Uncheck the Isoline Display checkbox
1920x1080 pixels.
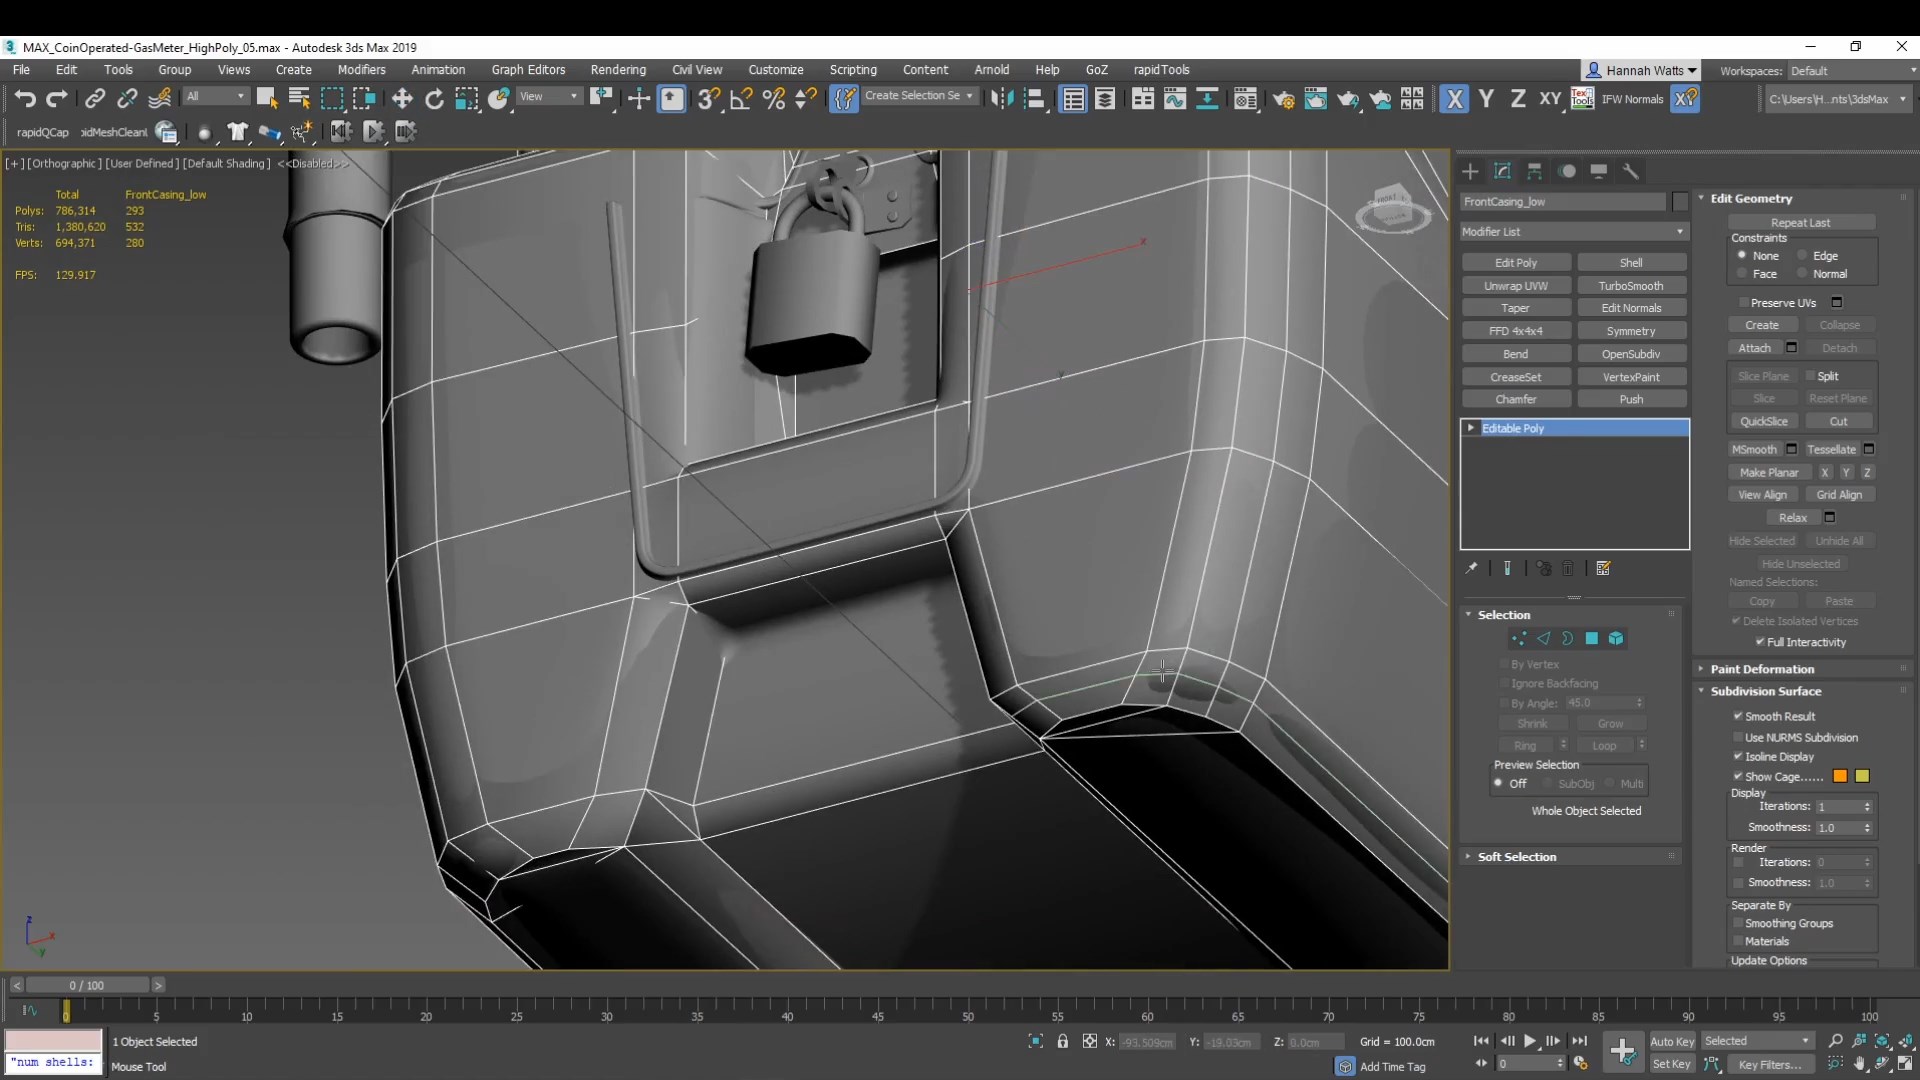(x=1738, y=757)
